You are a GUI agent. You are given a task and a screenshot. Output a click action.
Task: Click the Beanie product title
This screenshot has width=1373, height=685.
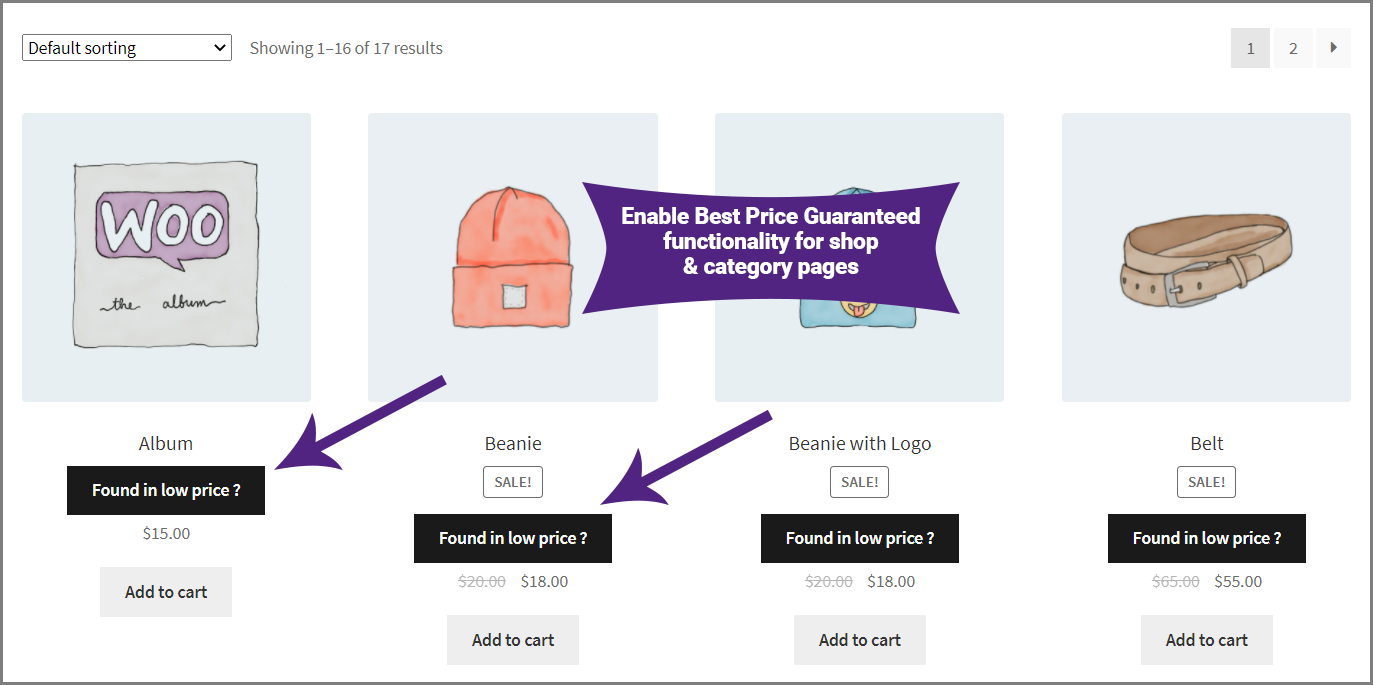pos(513,443)
